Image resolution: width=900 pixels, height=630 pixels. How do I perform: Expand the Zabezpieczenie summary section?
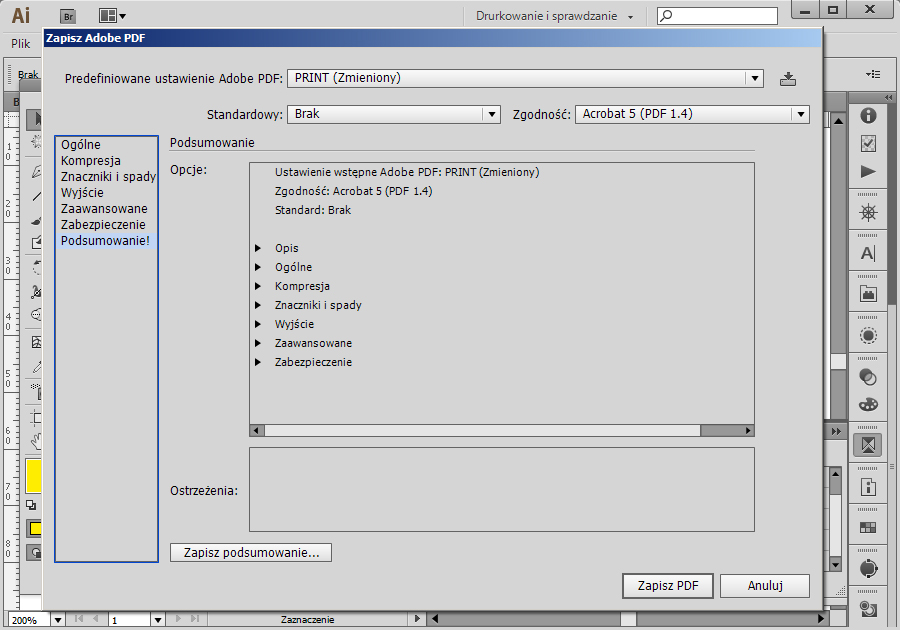[x=258, y=361]
